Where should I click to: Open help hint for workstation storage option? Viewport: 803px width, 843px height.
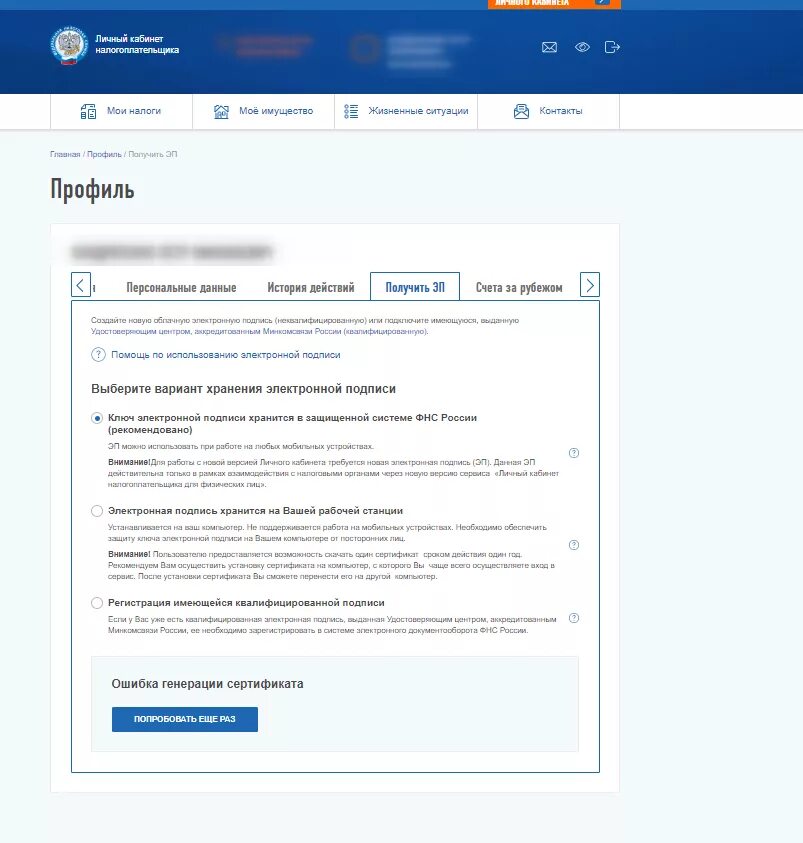574,545
